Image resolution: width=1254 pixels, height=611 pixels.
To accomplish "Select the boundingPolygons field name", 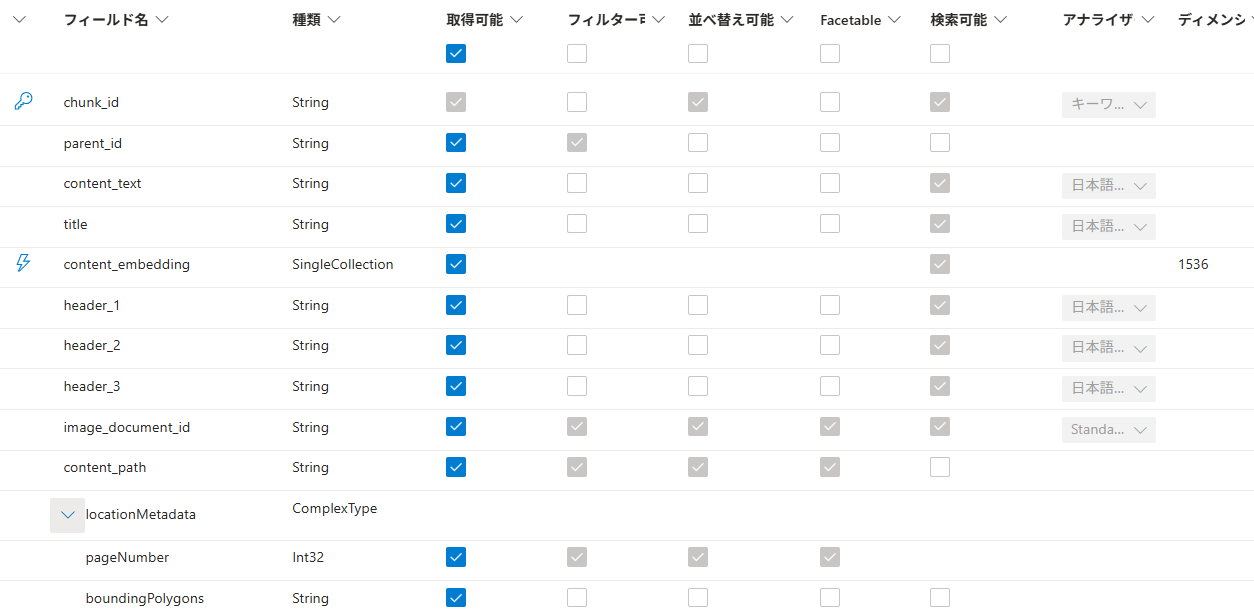I will (x=145, y=598).
